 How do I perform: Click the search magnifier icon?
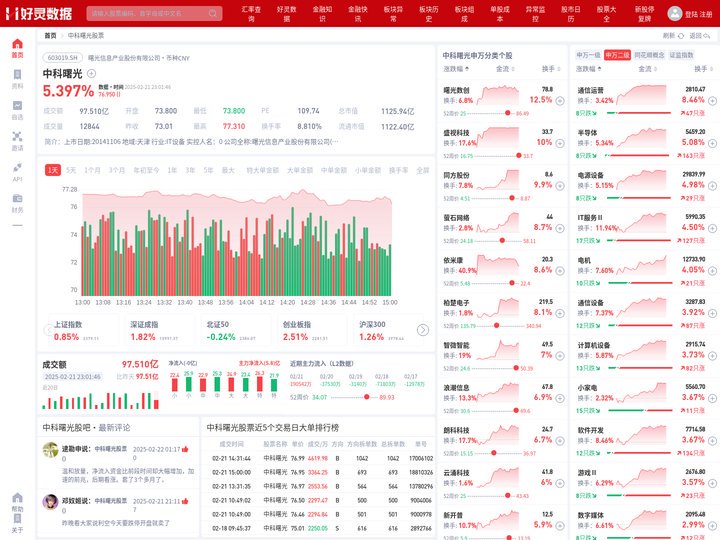[x=213, y=13]
